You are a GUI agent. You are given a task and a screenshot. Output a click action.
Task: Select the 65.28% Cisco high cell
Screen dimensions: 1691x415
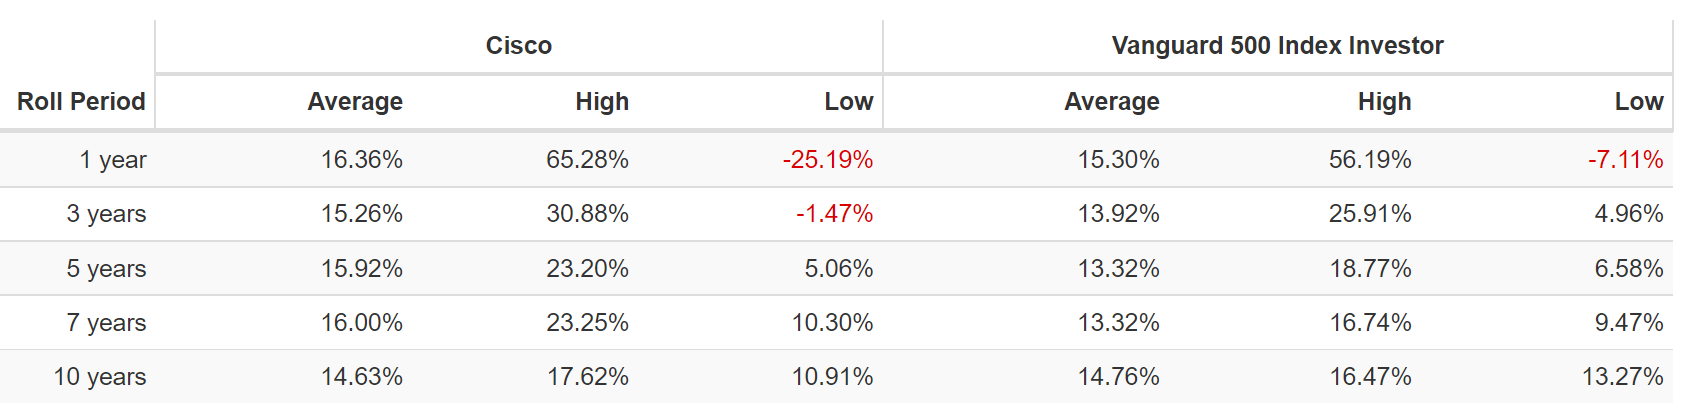pos(587,160)
